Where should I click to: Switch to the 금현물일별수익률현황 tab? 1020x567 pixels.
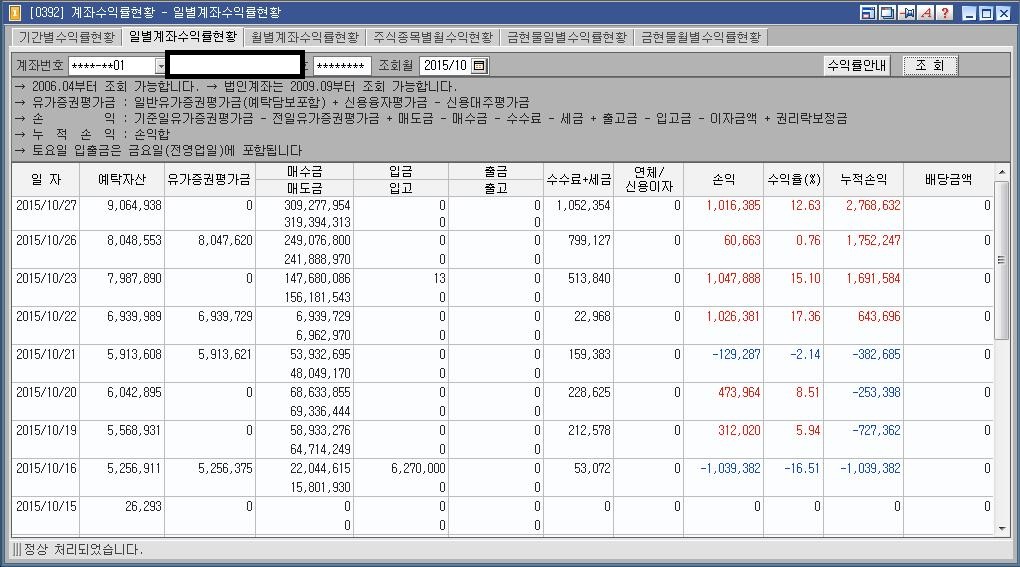point(567,38)
